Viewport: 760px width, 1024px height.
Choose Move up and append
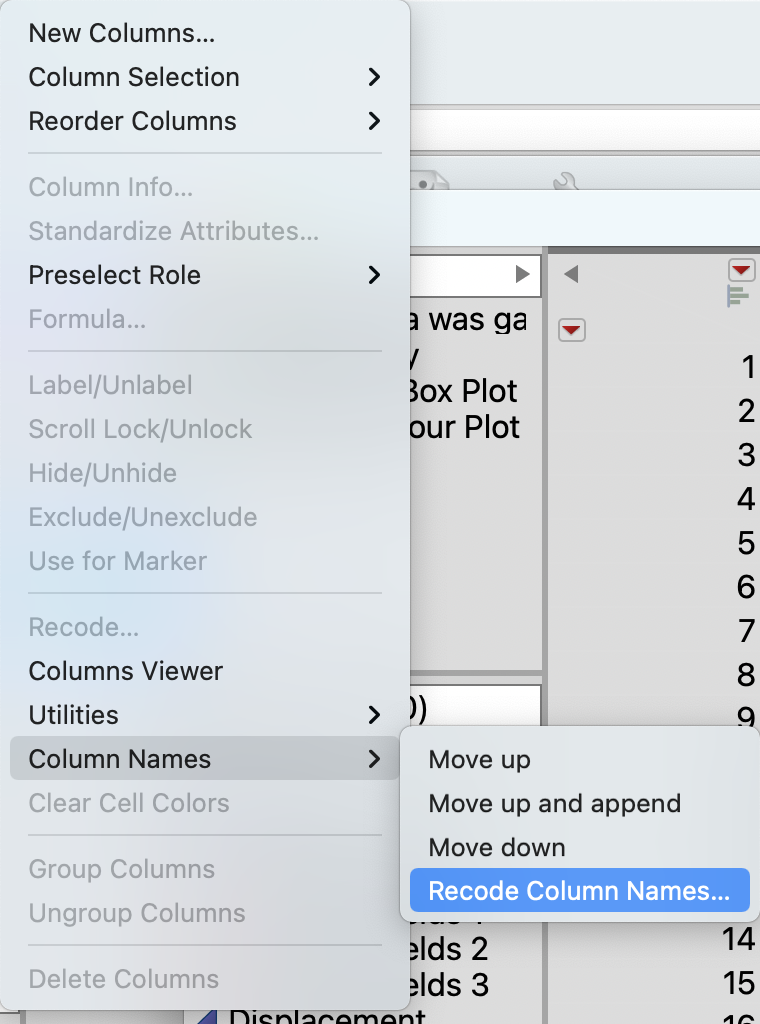tap(554, 803)
